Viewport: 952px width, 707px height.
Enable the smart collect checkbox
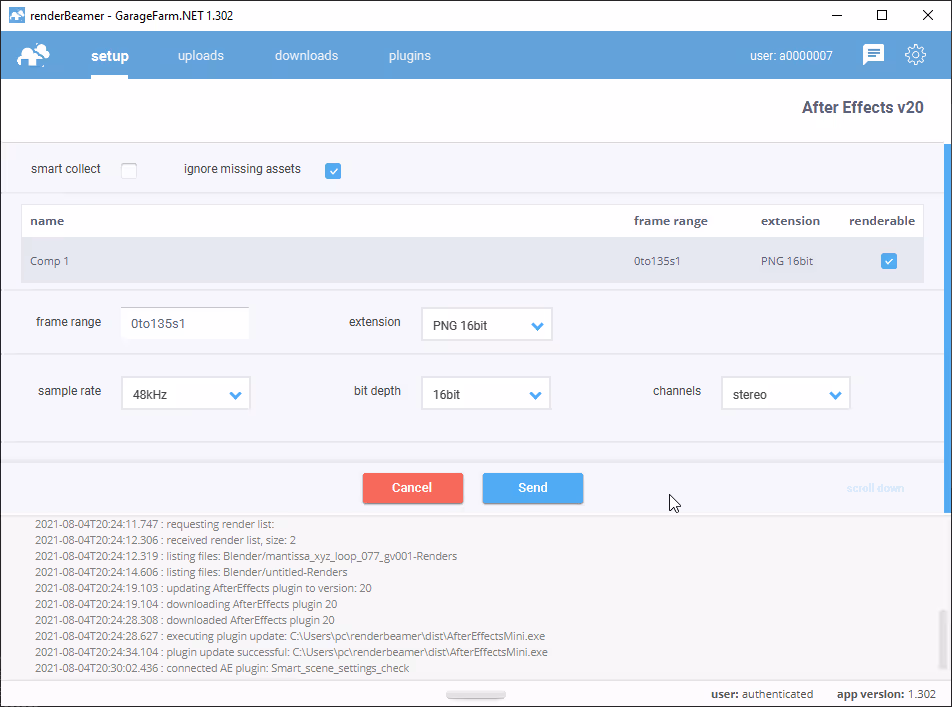point(129,171)
